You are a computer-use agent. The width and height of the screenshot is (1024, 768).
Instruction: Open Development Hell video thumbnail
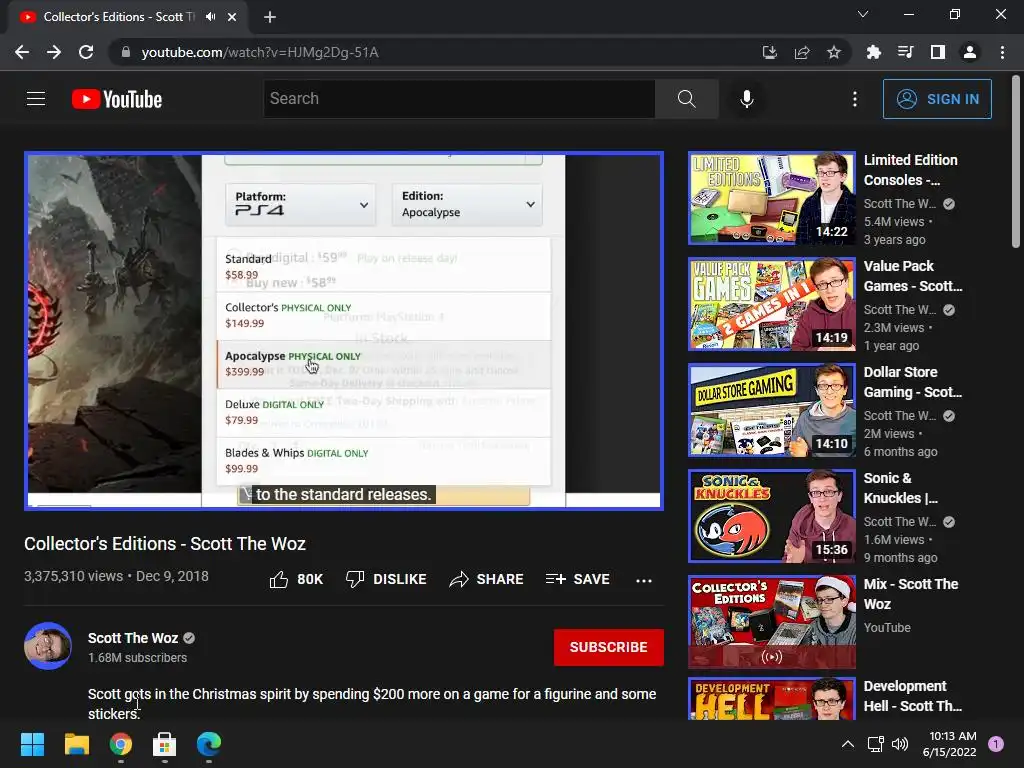click(x=771, y=699)
